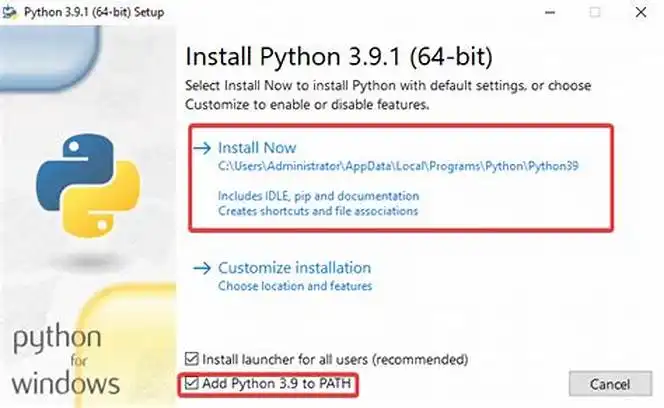The image size is (664, 408).
Task: Click 'Creates shortcuts and file associations' line
Action: click(x=318, y=211)
